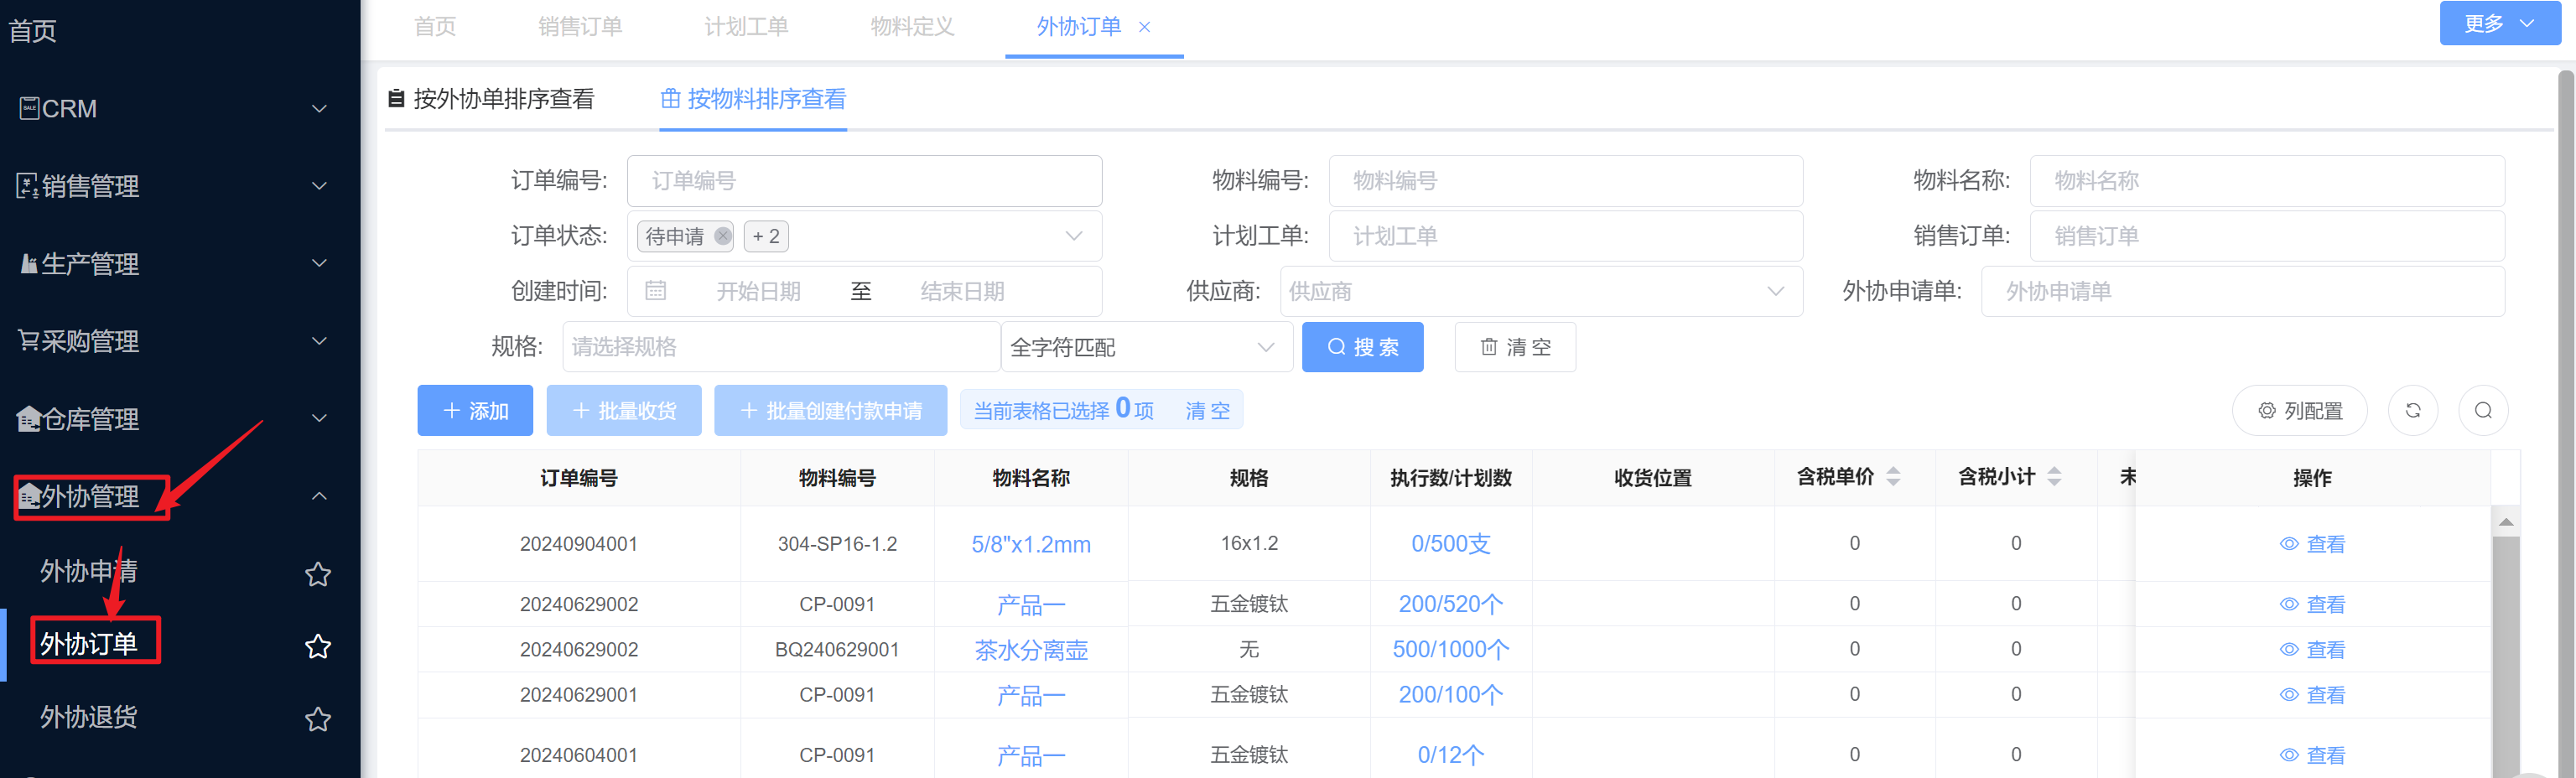Open the 0/500支 quantity link
2576x778 pixels.
point(1450,544)
